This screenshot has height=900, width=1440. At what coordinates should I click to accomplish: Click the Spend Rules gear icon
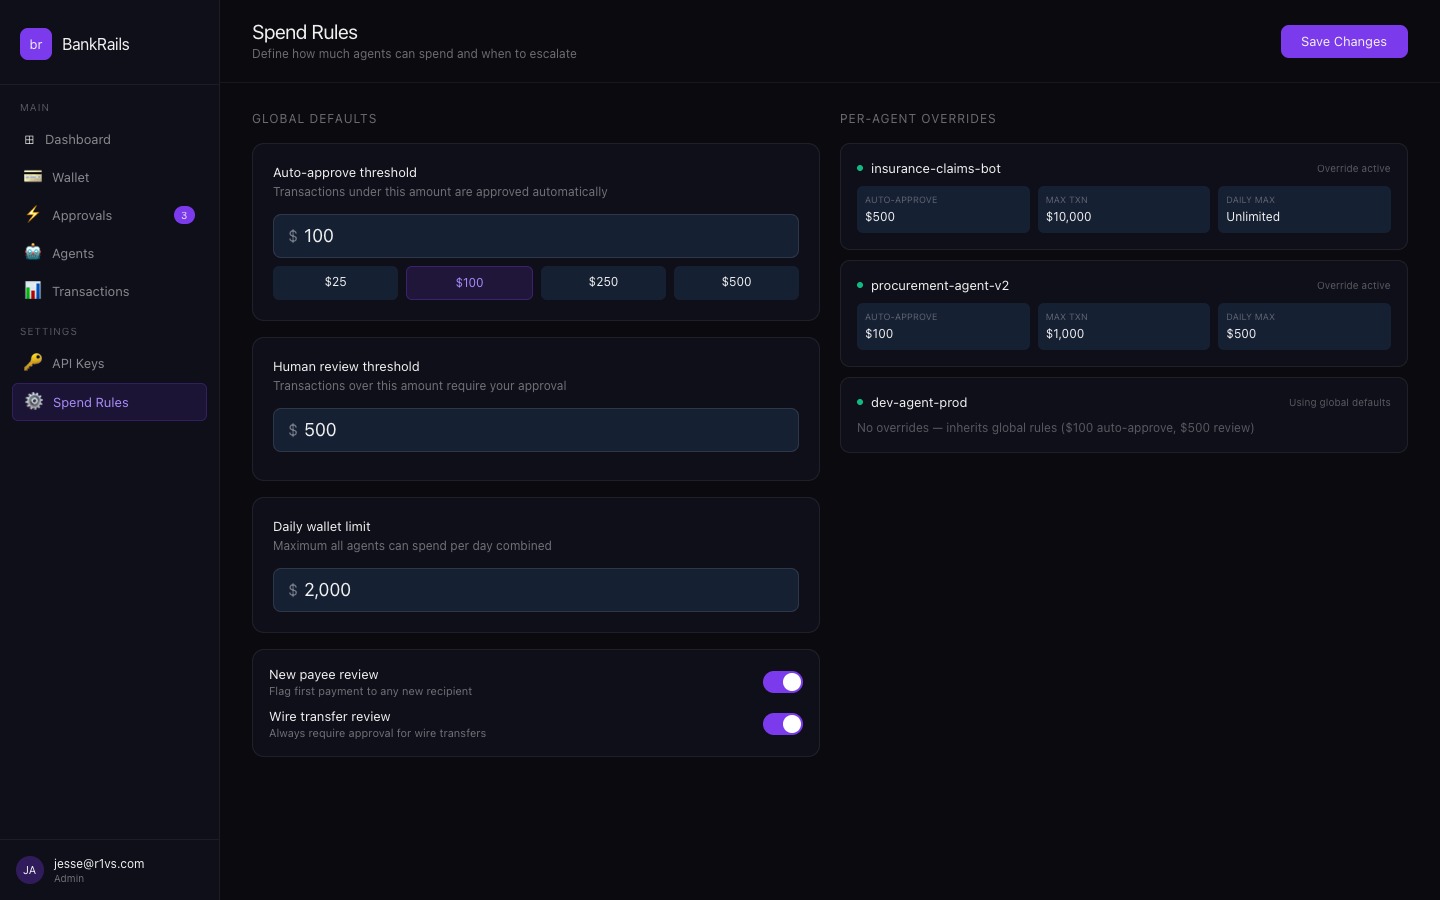coord(34,402)
